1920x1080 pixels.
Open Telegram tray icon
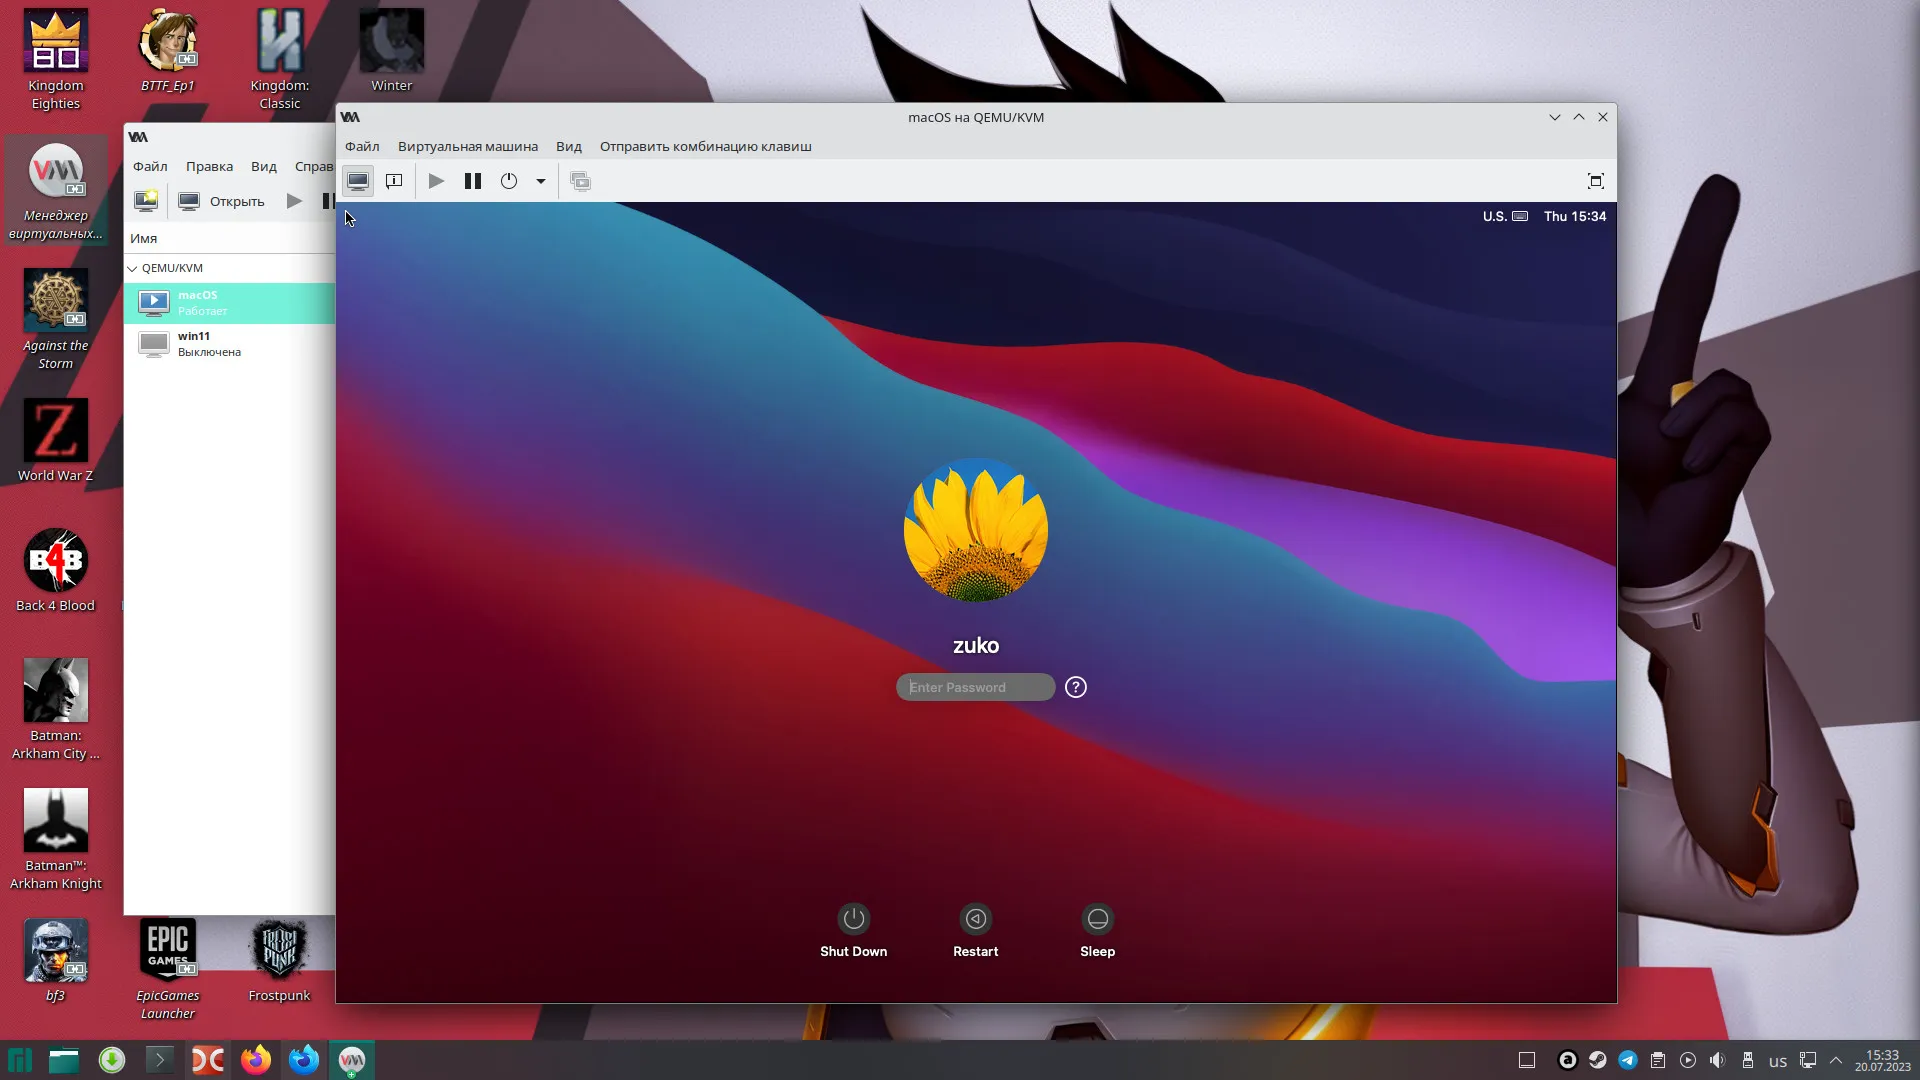(1628, 1061)
